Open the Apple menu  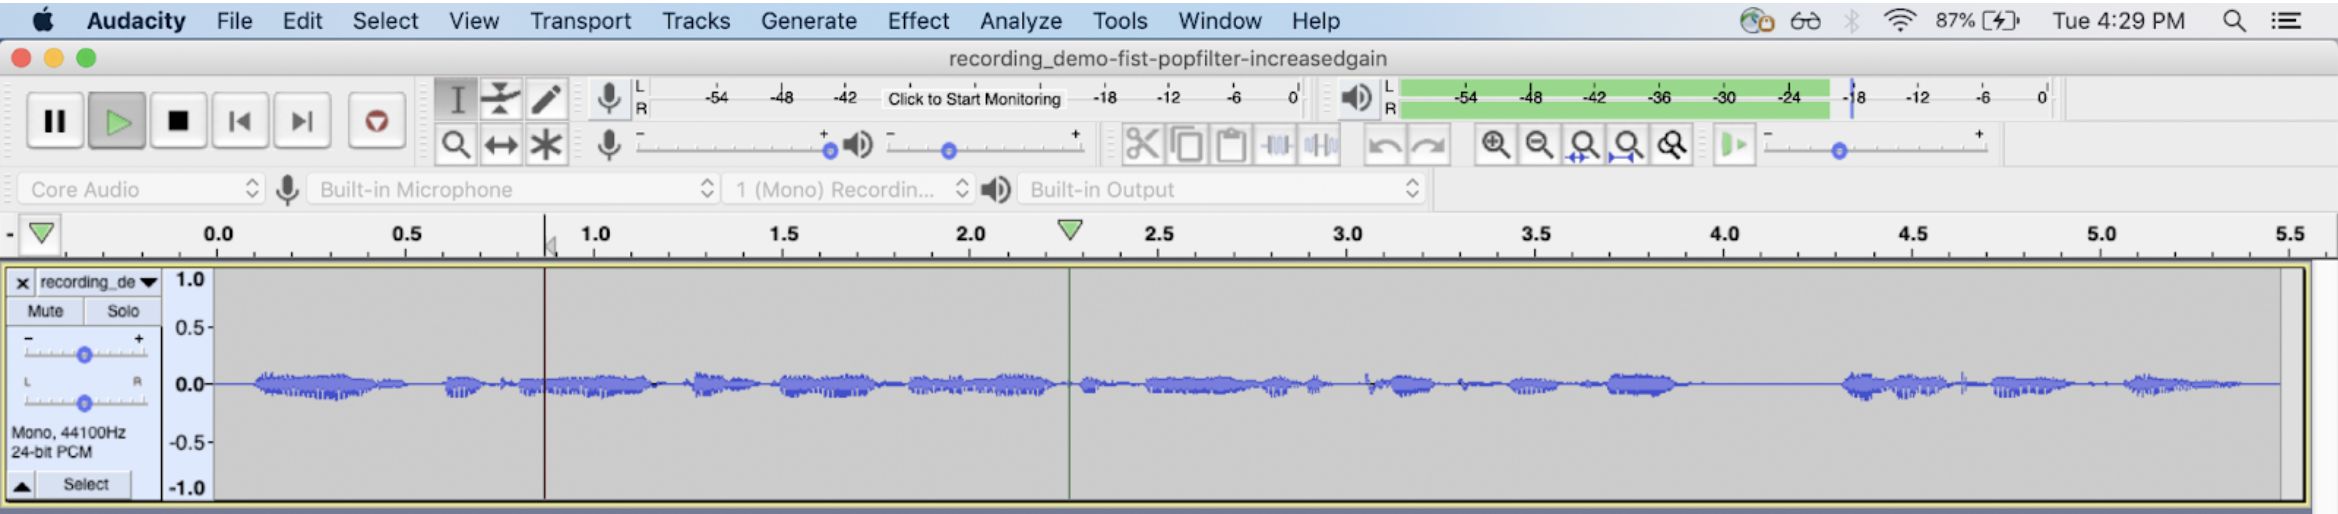44,20
